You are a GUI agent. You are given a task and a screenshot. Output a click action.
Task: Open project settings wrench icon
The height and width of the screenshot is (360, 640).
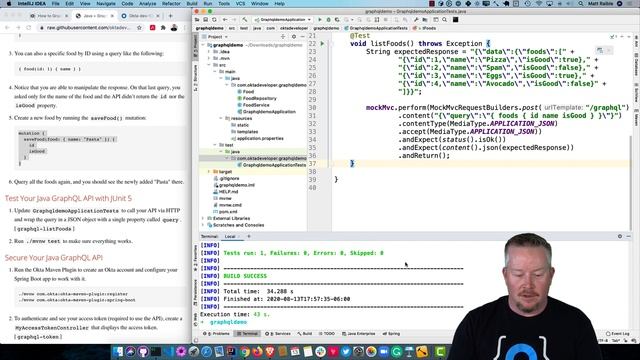click(x=416, y=20)
